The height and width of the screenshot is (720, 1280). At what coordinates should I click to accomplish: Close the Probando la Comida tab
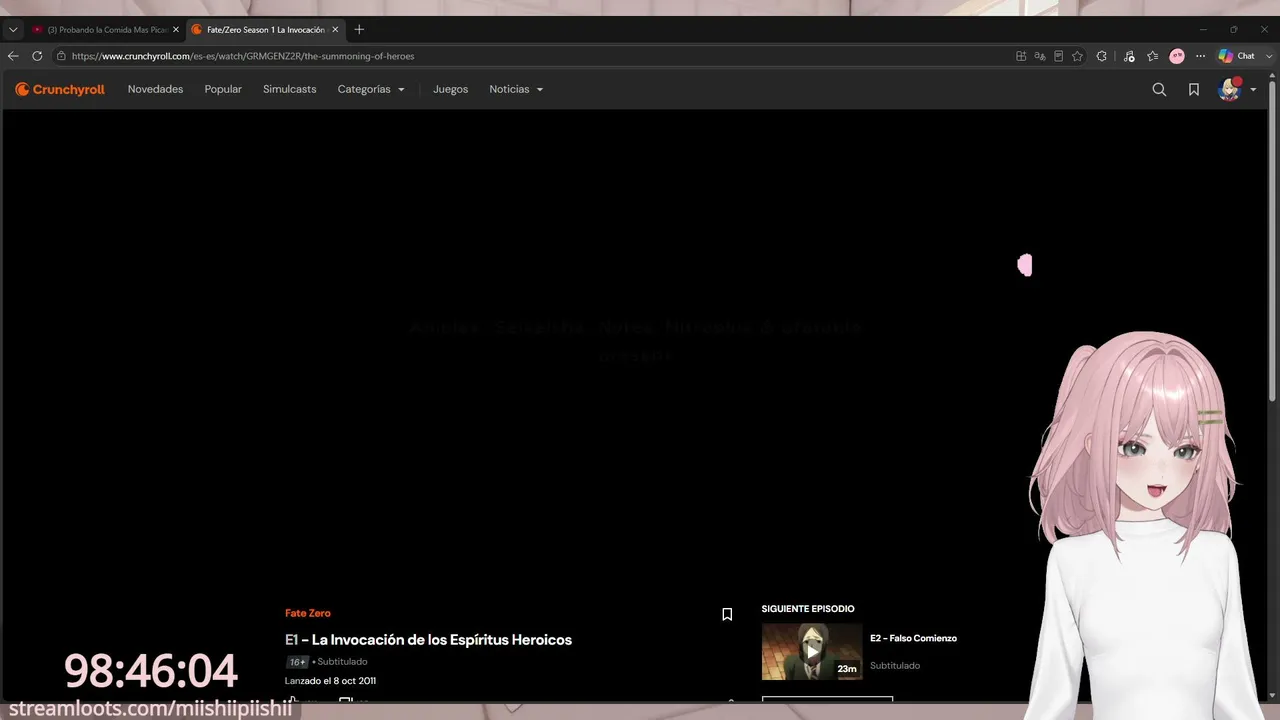pyautogui.click(x=175, y=30)
